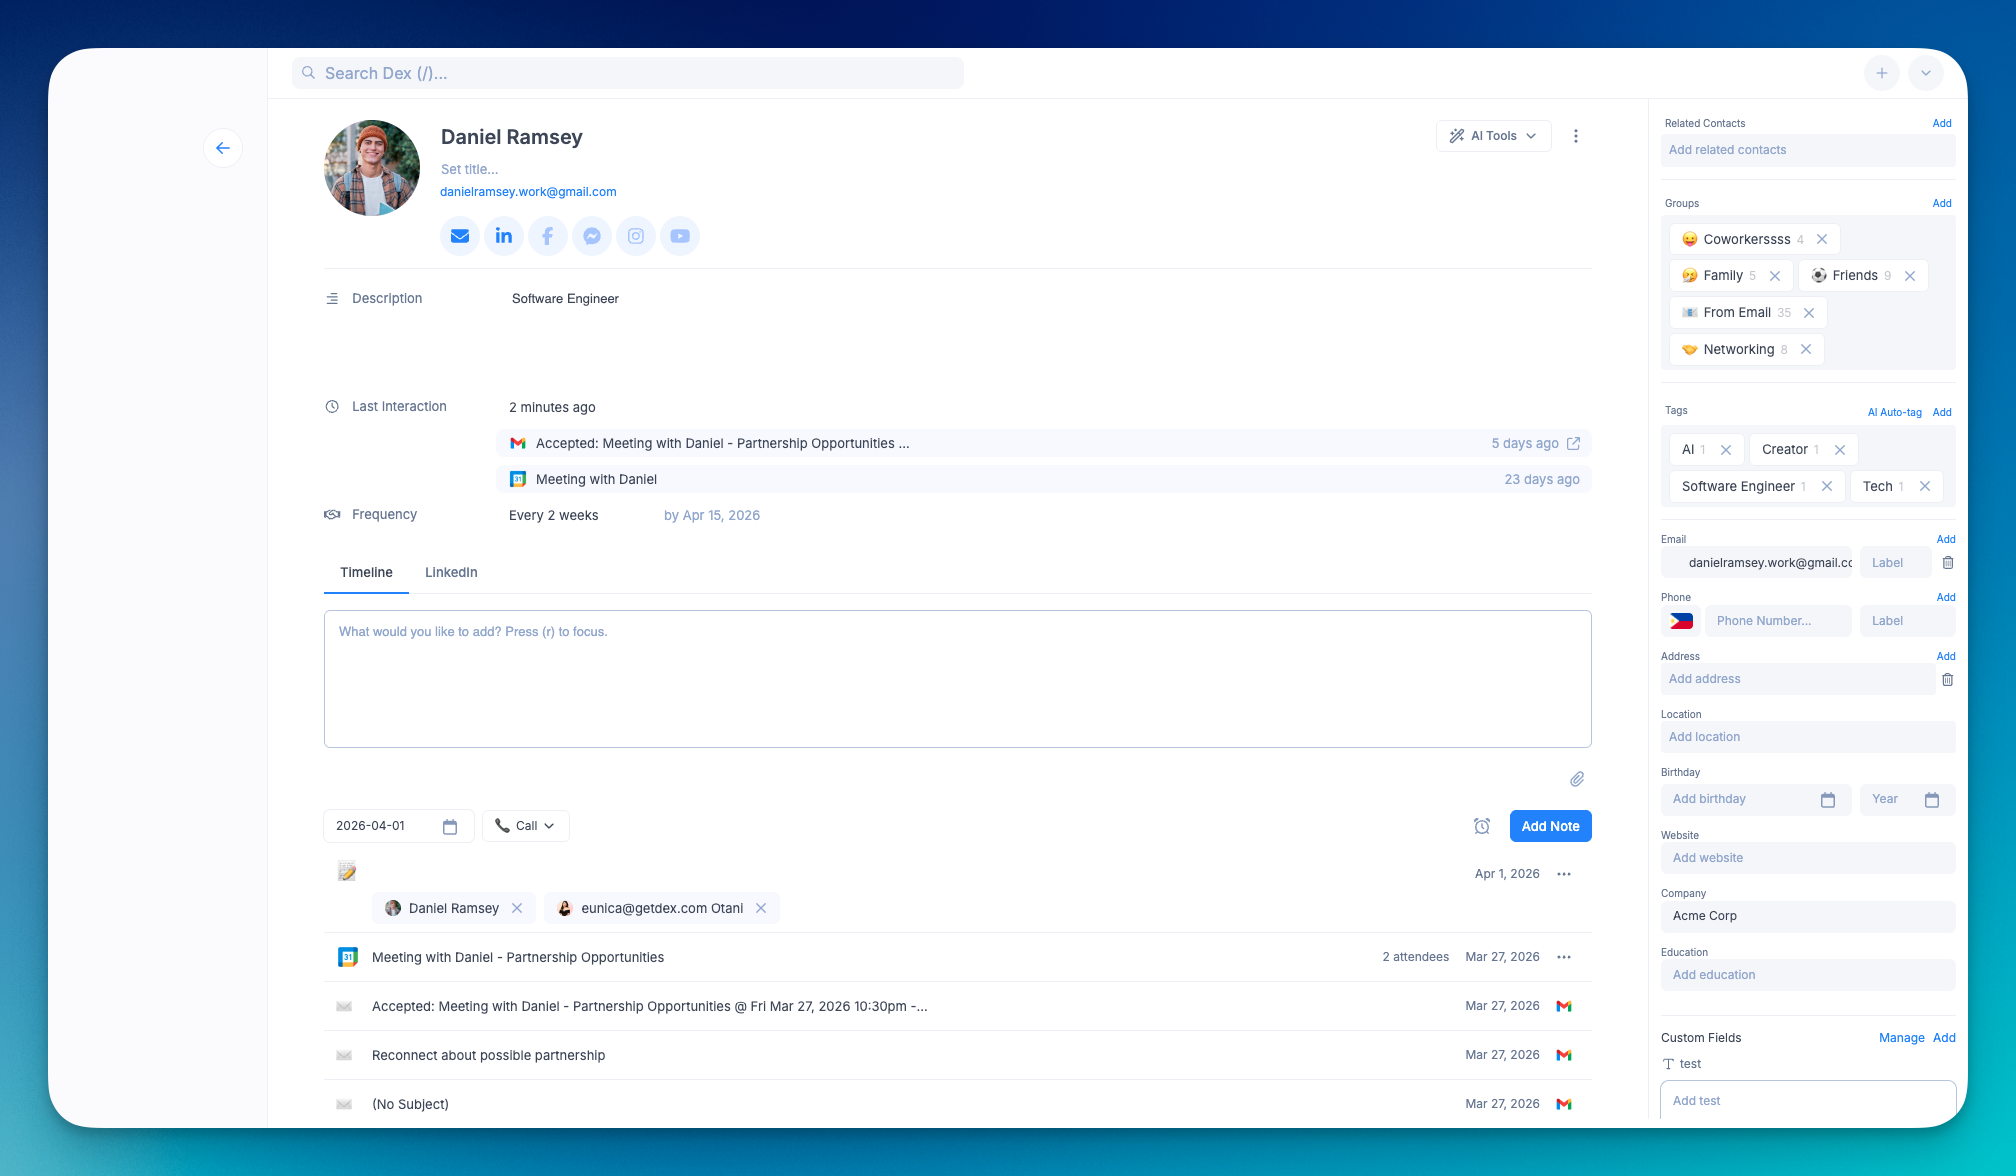
Task: Click the Add Note button
Action: (x=1550, y=826)
